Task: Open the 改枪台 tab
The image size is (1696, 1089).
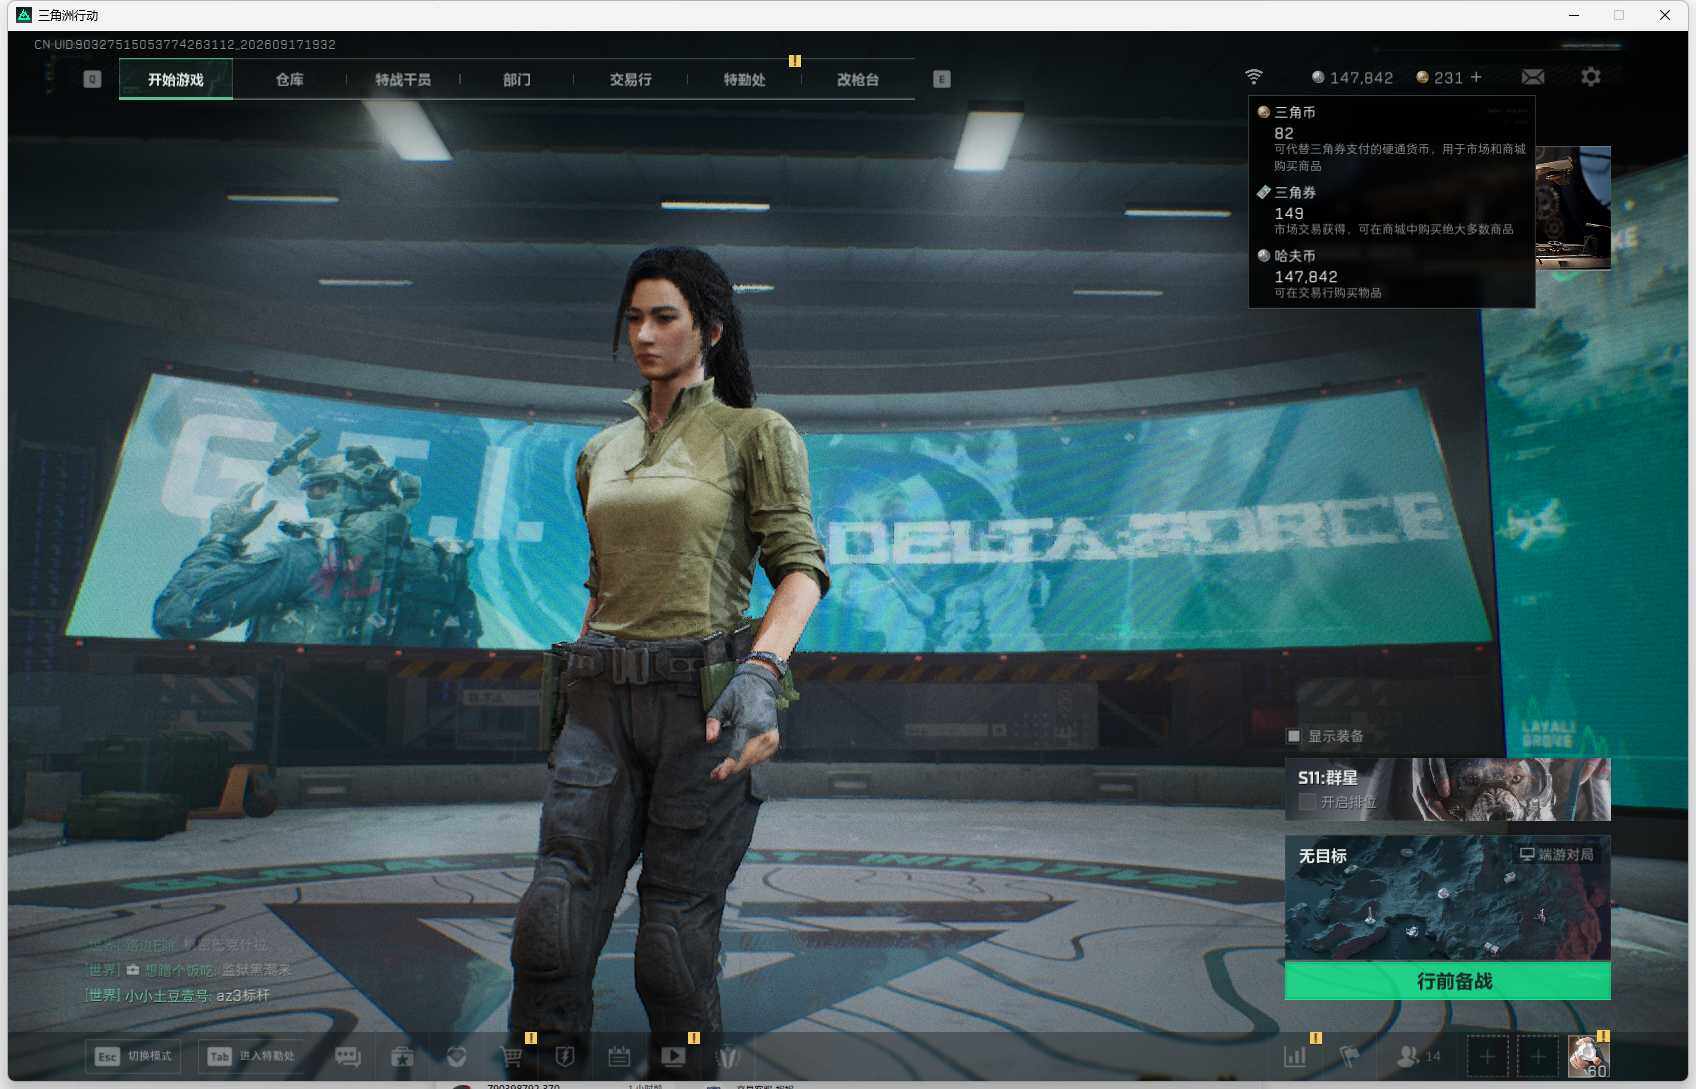Action: [x=858, y=79]
